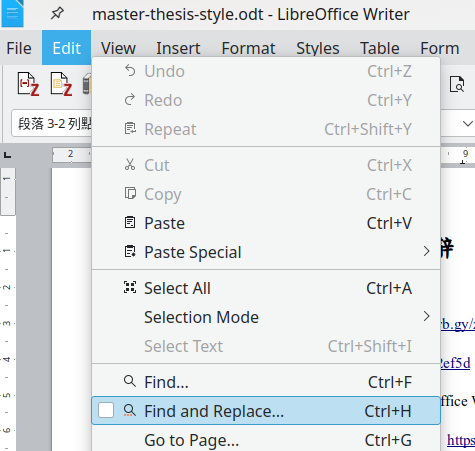Screen dimensions: 475x451
Task: Open the Selection Mode submenu
Action: tap(266, 317)
